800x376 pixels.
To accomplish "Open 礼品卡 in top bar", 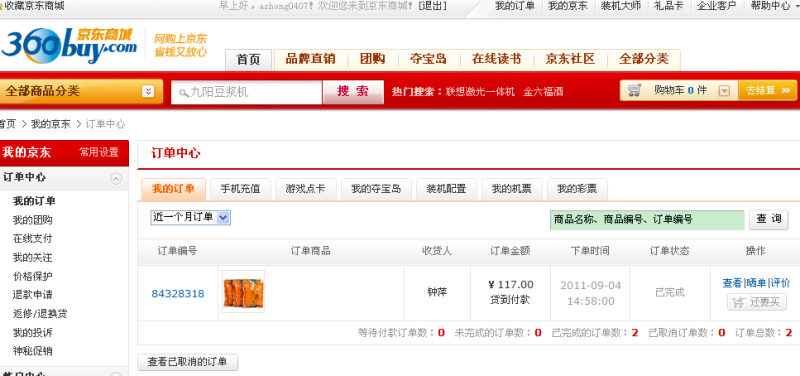I will pos(669,6).
